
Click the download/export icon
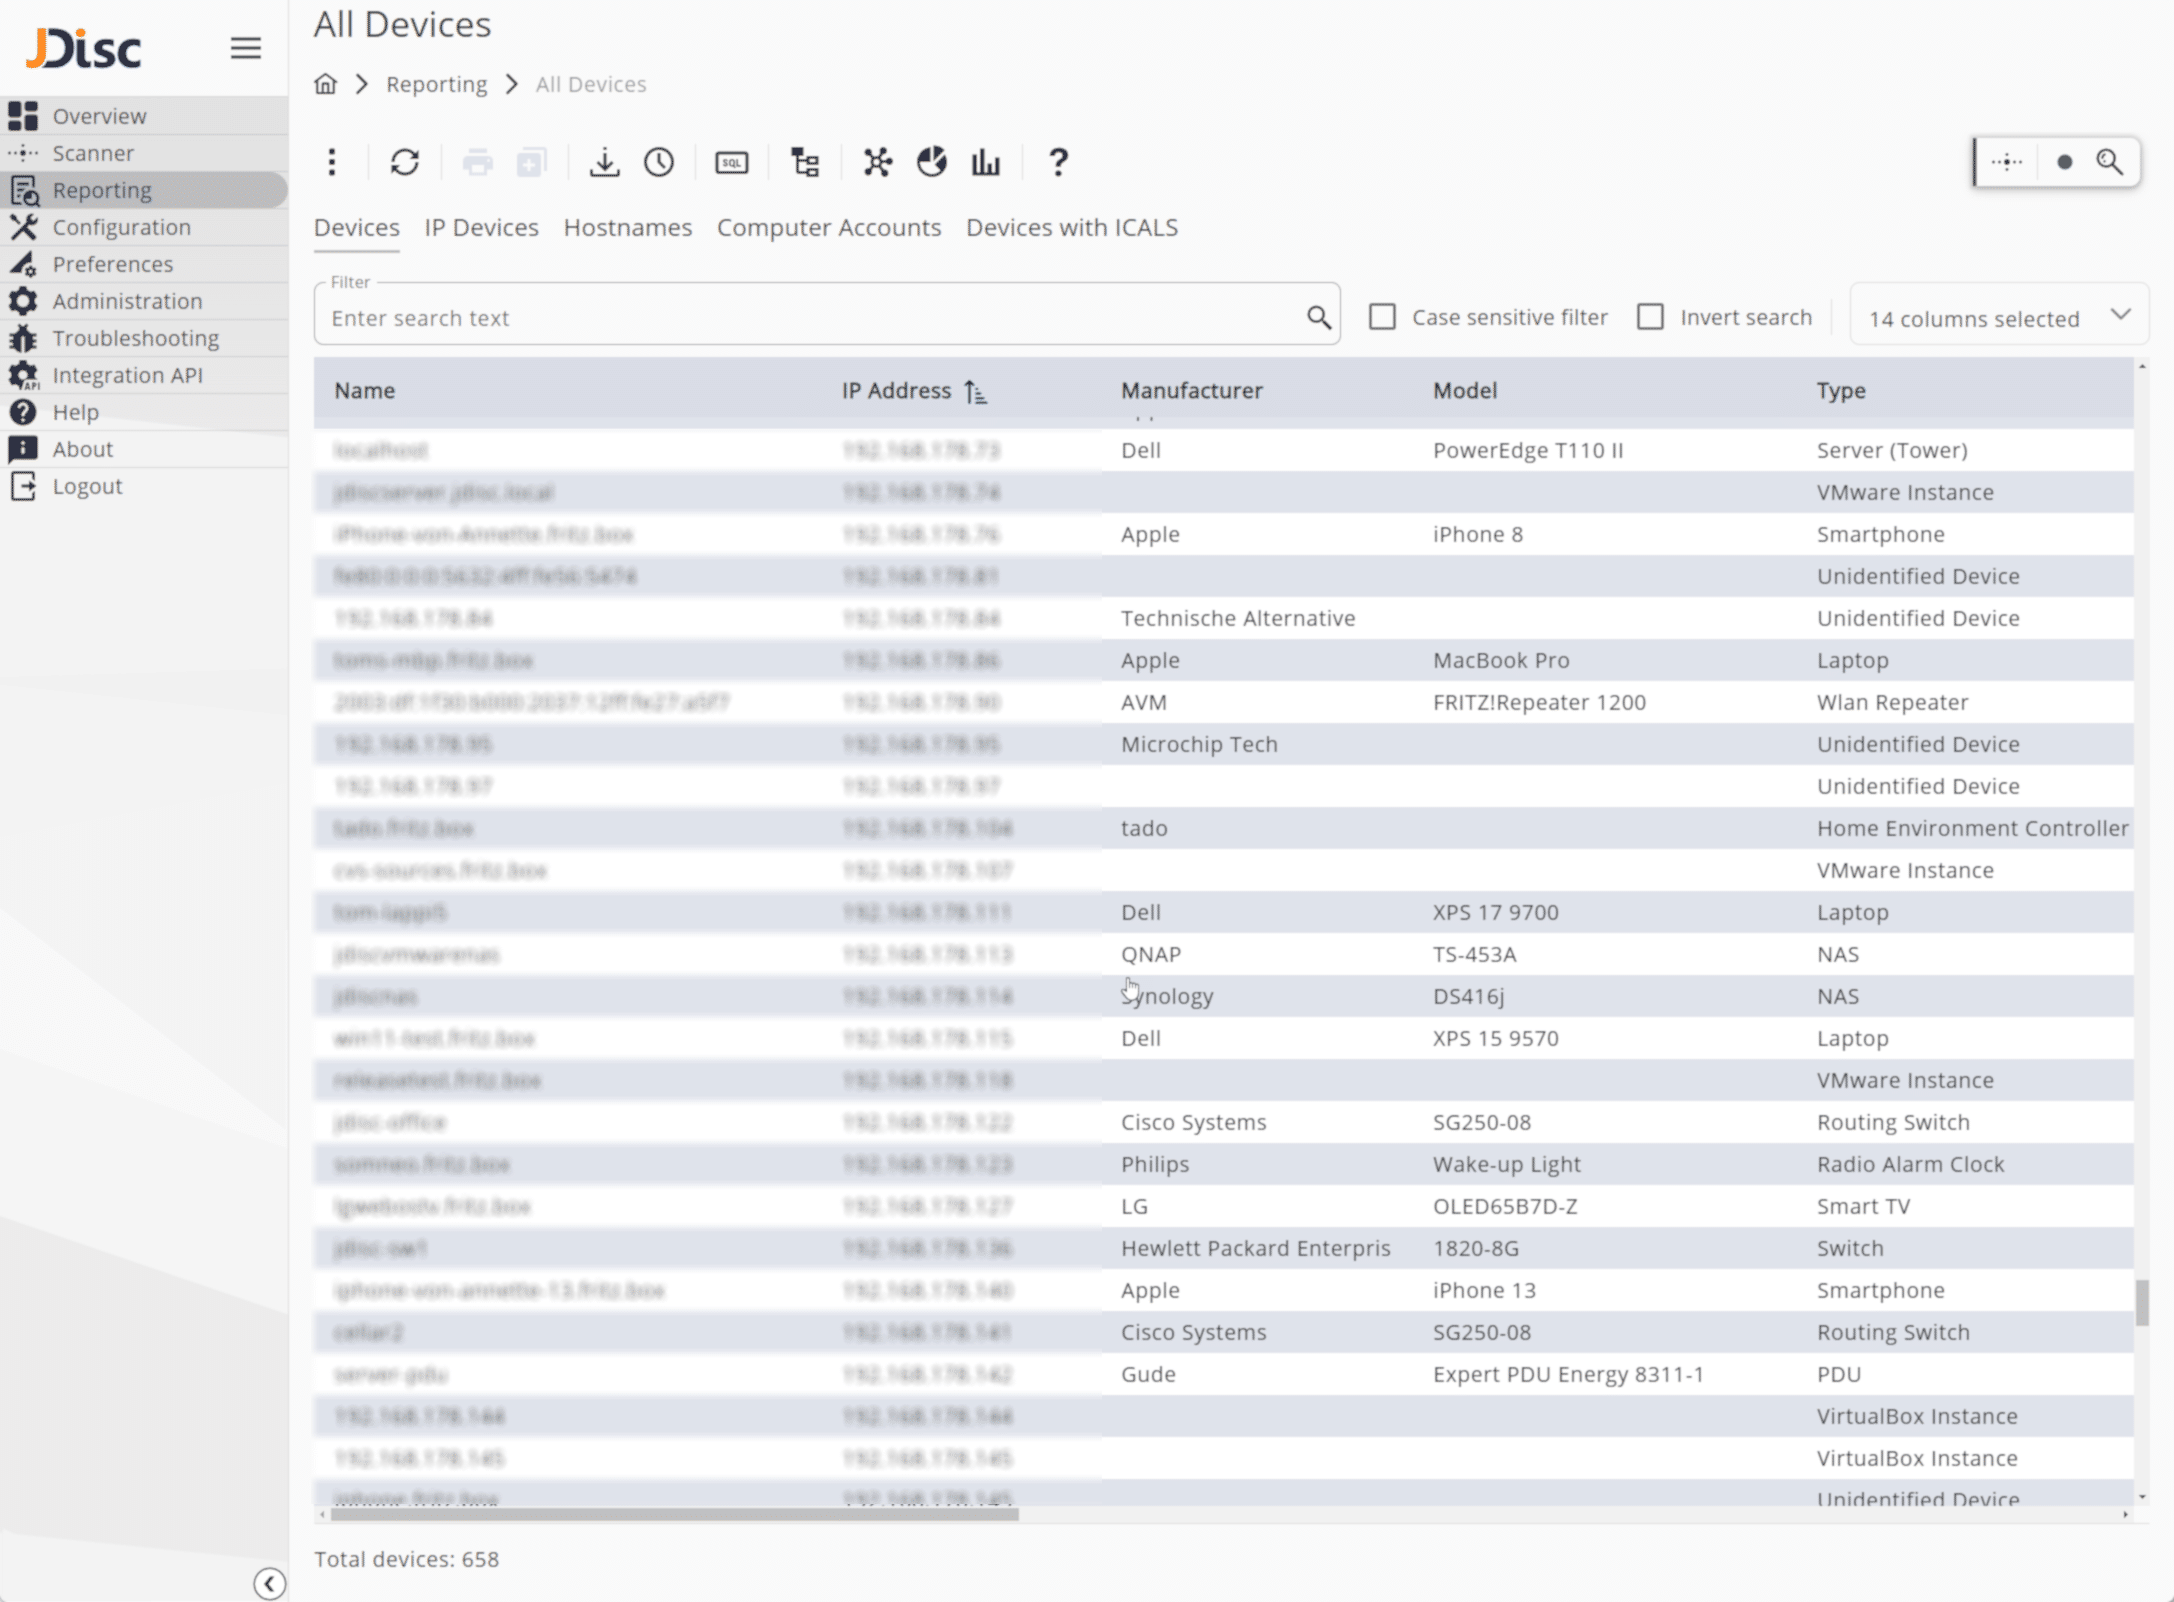tap(604, 162)
